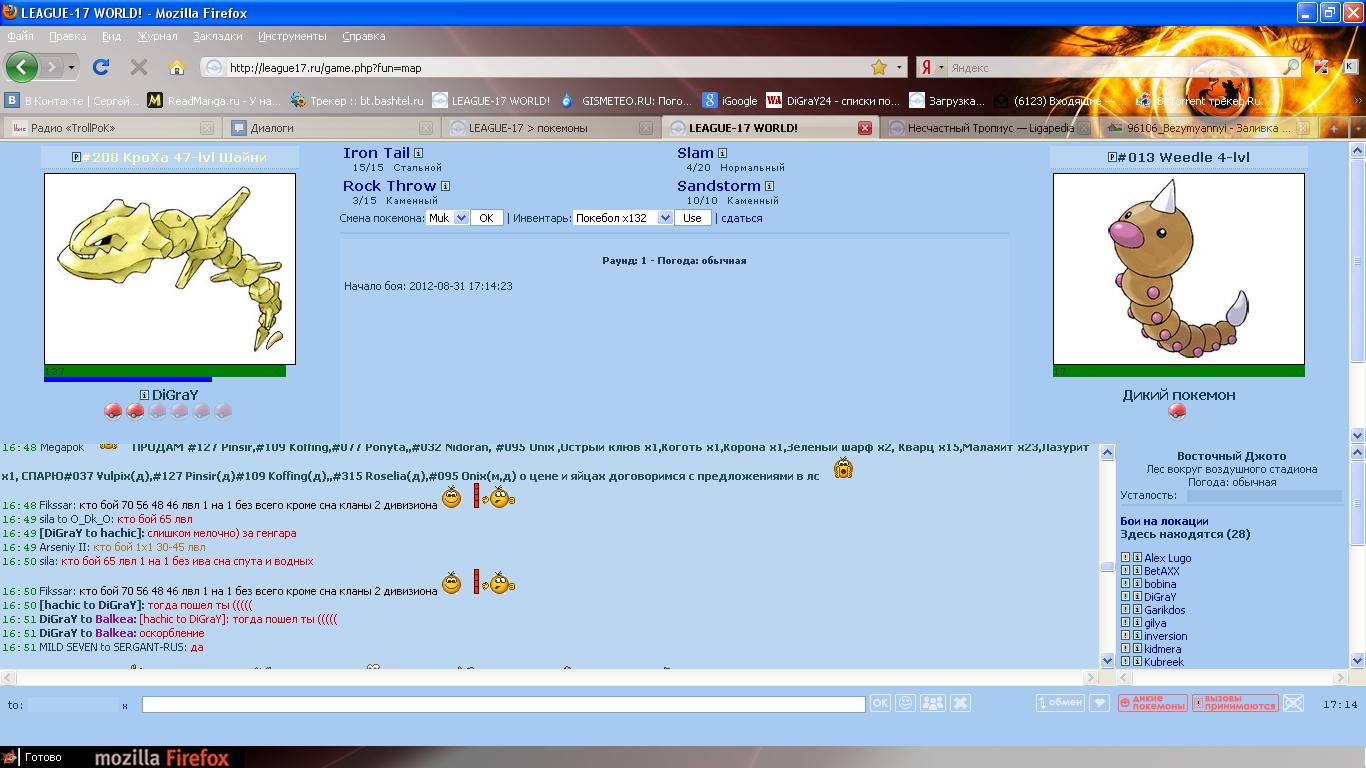Click Use button for inventory item
Viewport: 1366px width, 768px height.
[692, 218]
